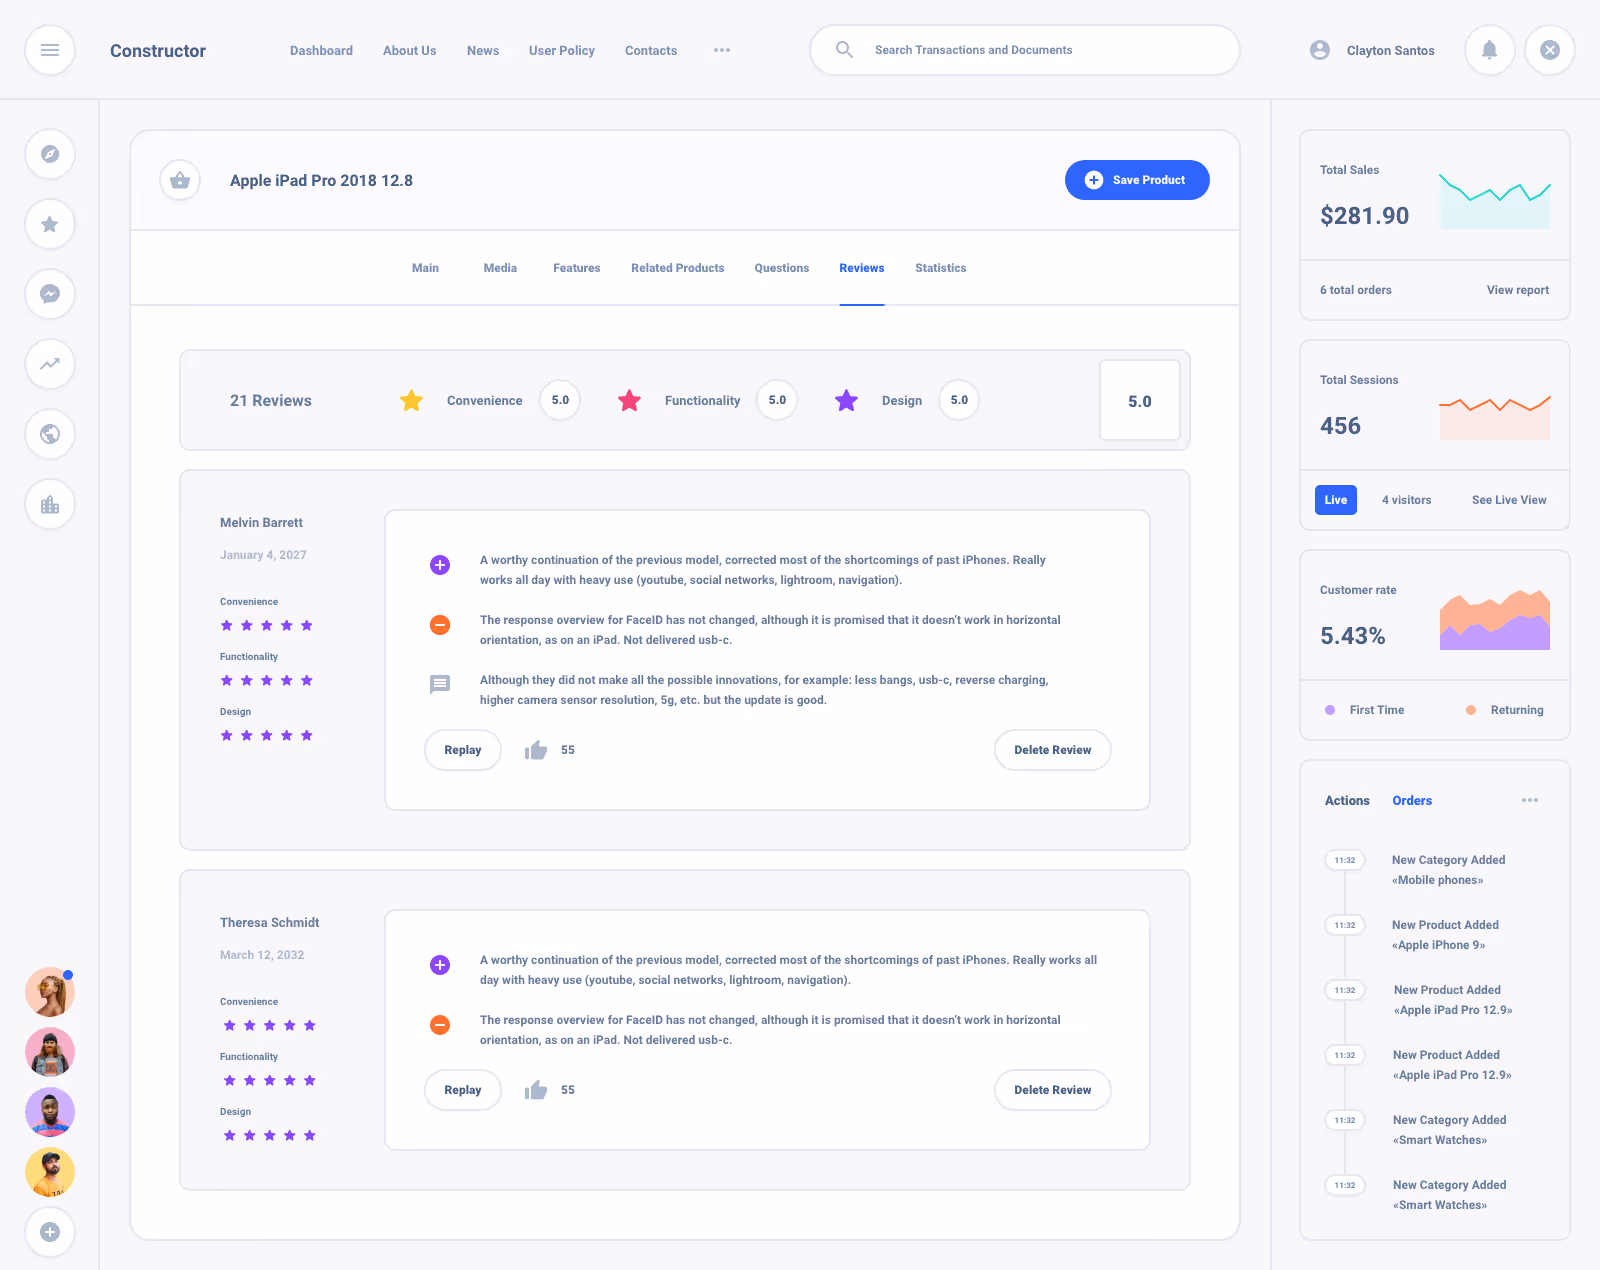Click the trending analytics icon in sidebar
Screen dimensions: 1600x1270
[x=49, y=364]
